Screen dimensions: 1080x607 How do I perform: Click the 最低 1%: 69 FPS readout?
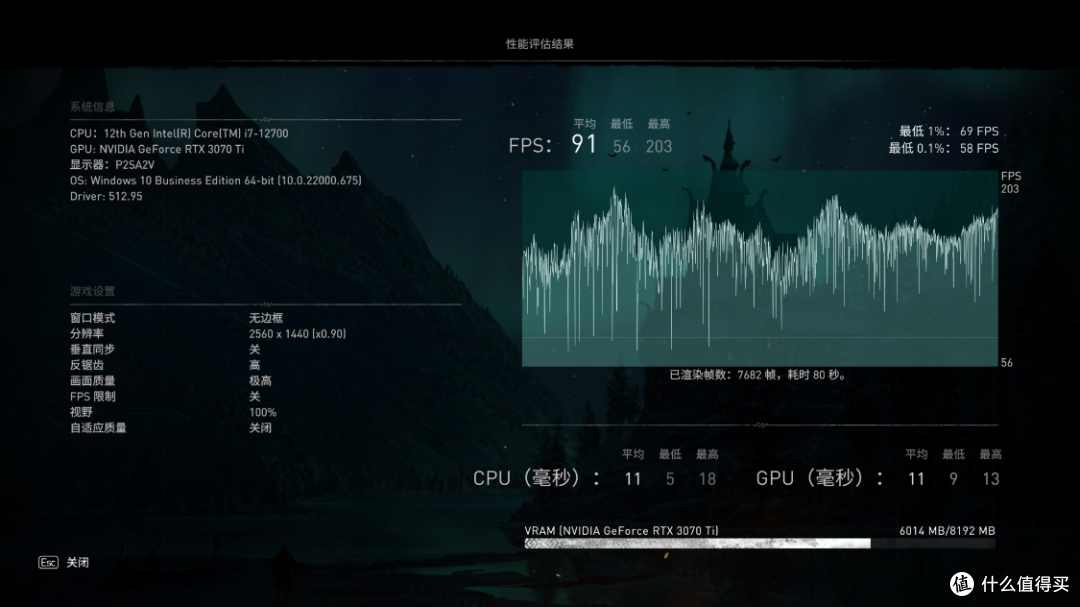[x=948, y=132]
